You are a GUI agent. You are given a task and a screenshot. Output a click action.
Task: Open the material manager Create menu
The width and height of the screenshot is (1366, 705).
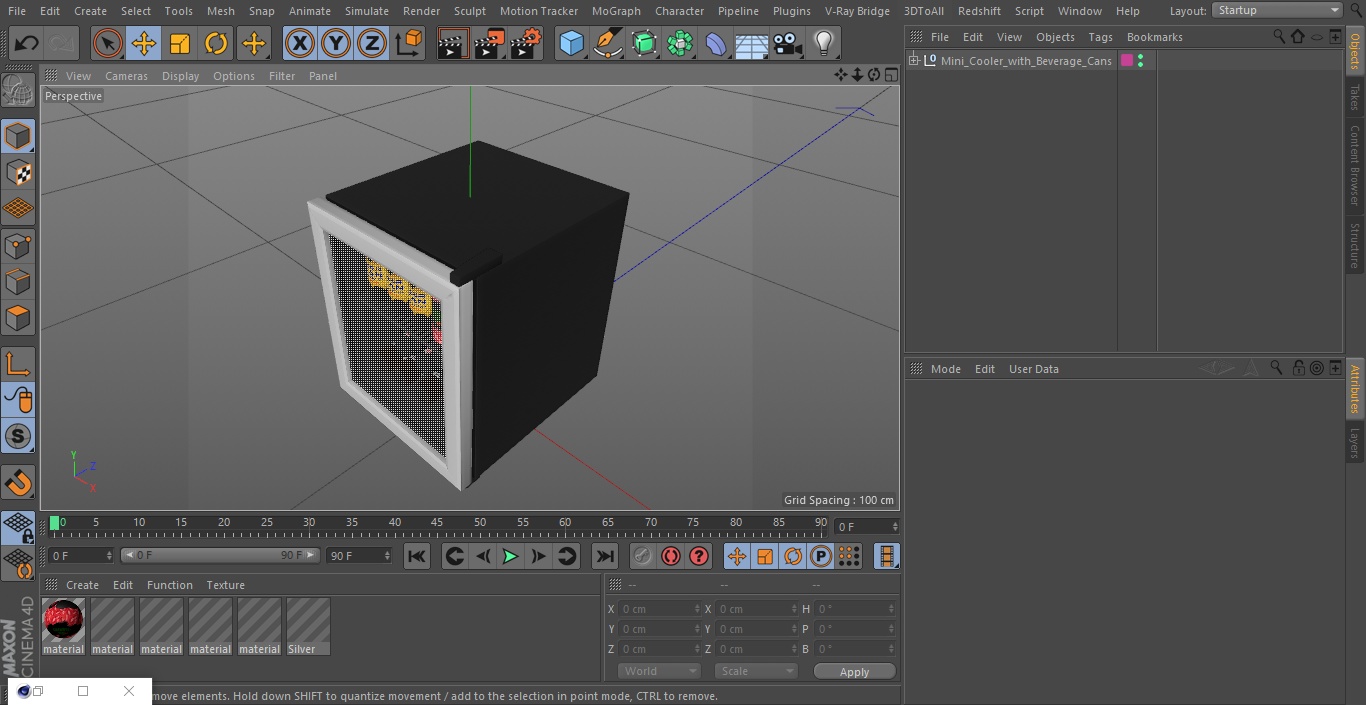click(x=82, y=585)
